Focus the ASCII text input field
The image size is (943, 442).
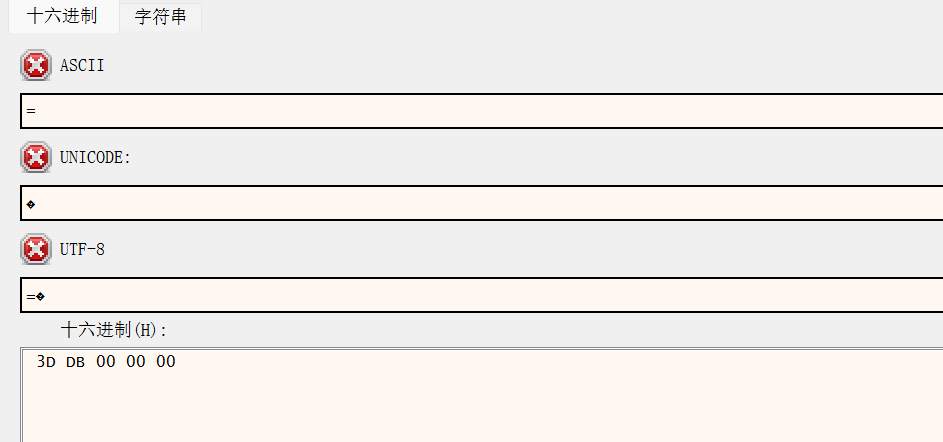click(480, 111)
